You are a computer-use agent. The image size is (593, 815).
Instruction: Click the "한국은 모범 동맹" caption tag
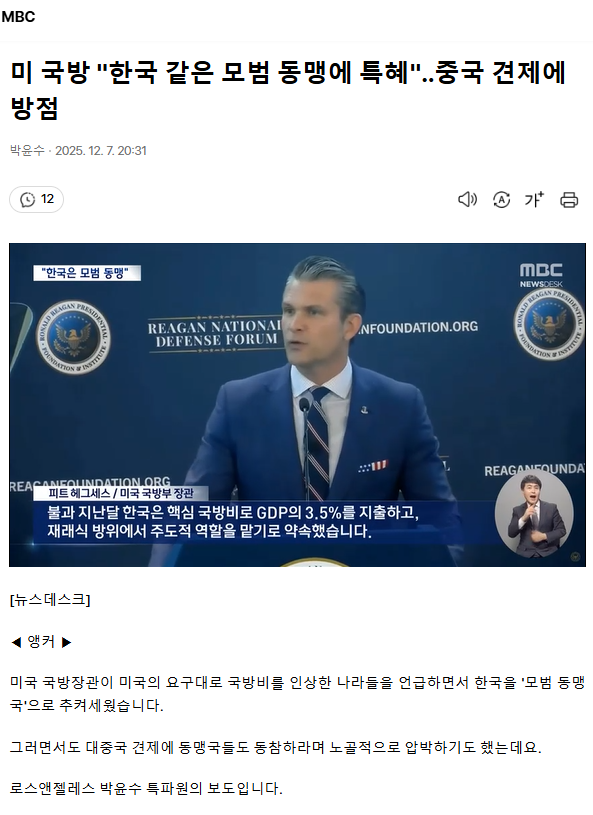87,273
